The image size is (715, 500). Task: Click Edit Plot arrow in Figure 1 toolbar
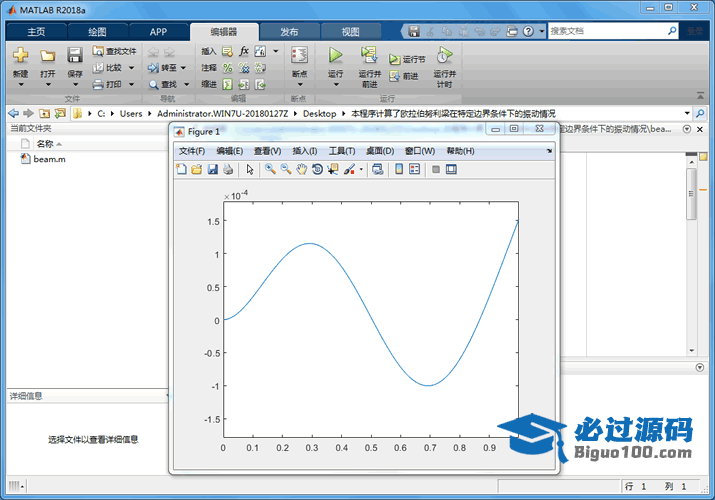(250, 169)
